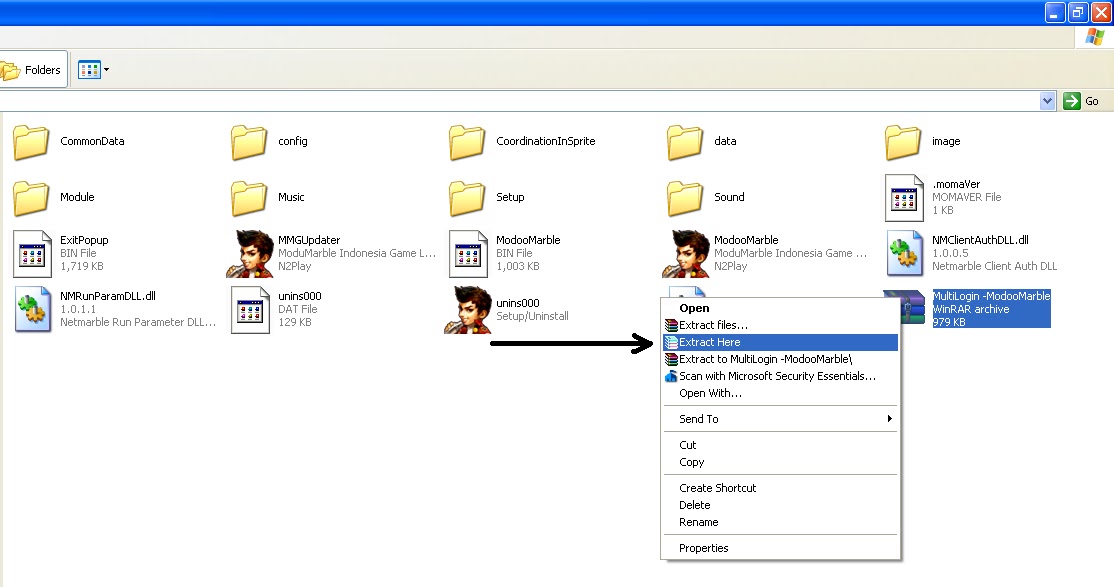This screenshot has width=1114, height=587.
Task: Click the Sound folder name
Action: tap(730, 198)
